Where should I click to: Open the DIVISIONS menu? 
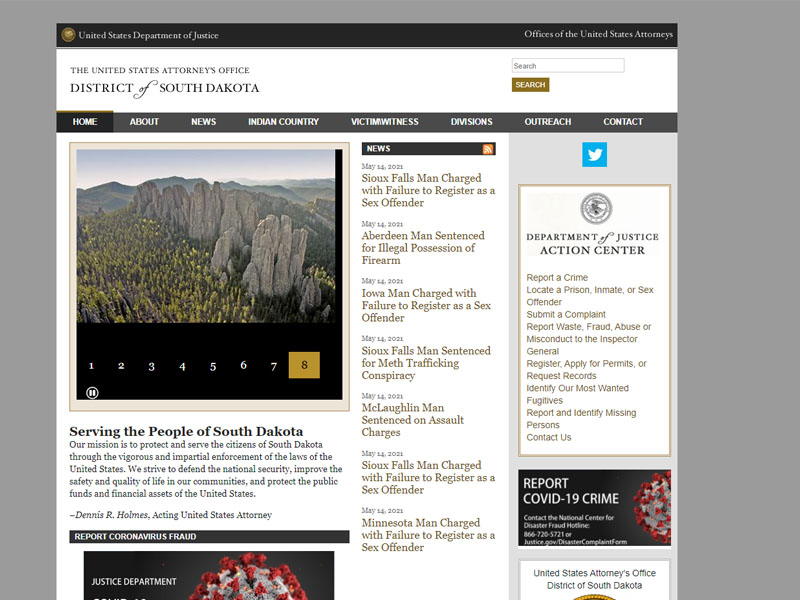click(x=470, y=121)
